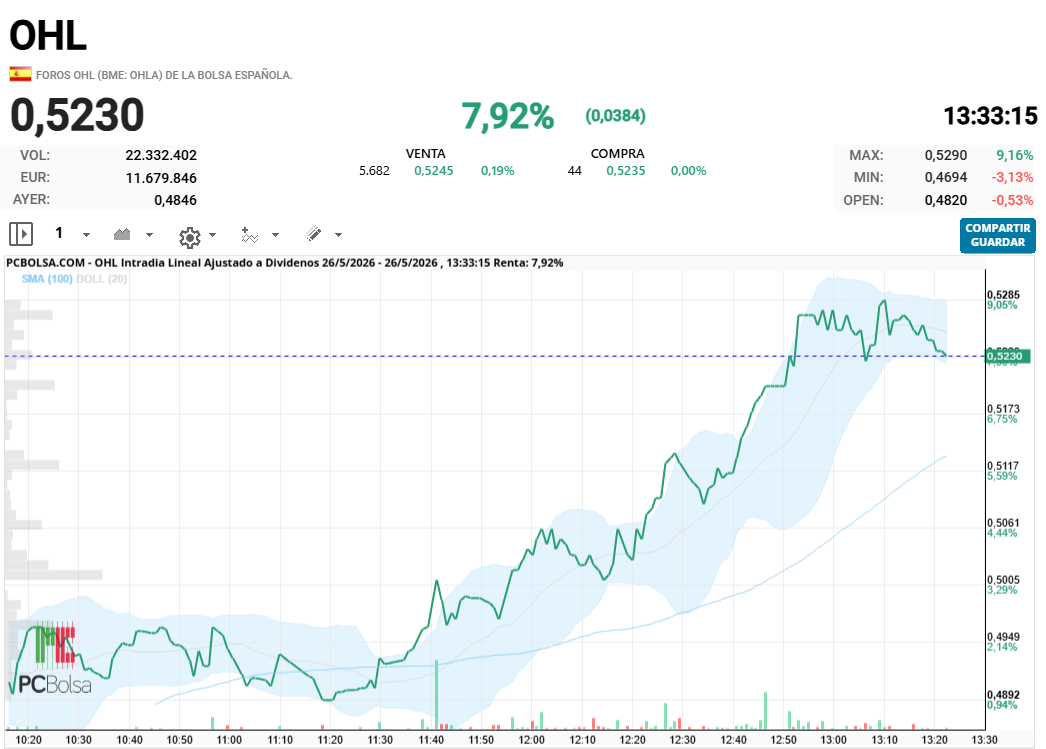Click the 0,5230 price tag on axis
This screenshot has height=749, width=1046.
1007,356
